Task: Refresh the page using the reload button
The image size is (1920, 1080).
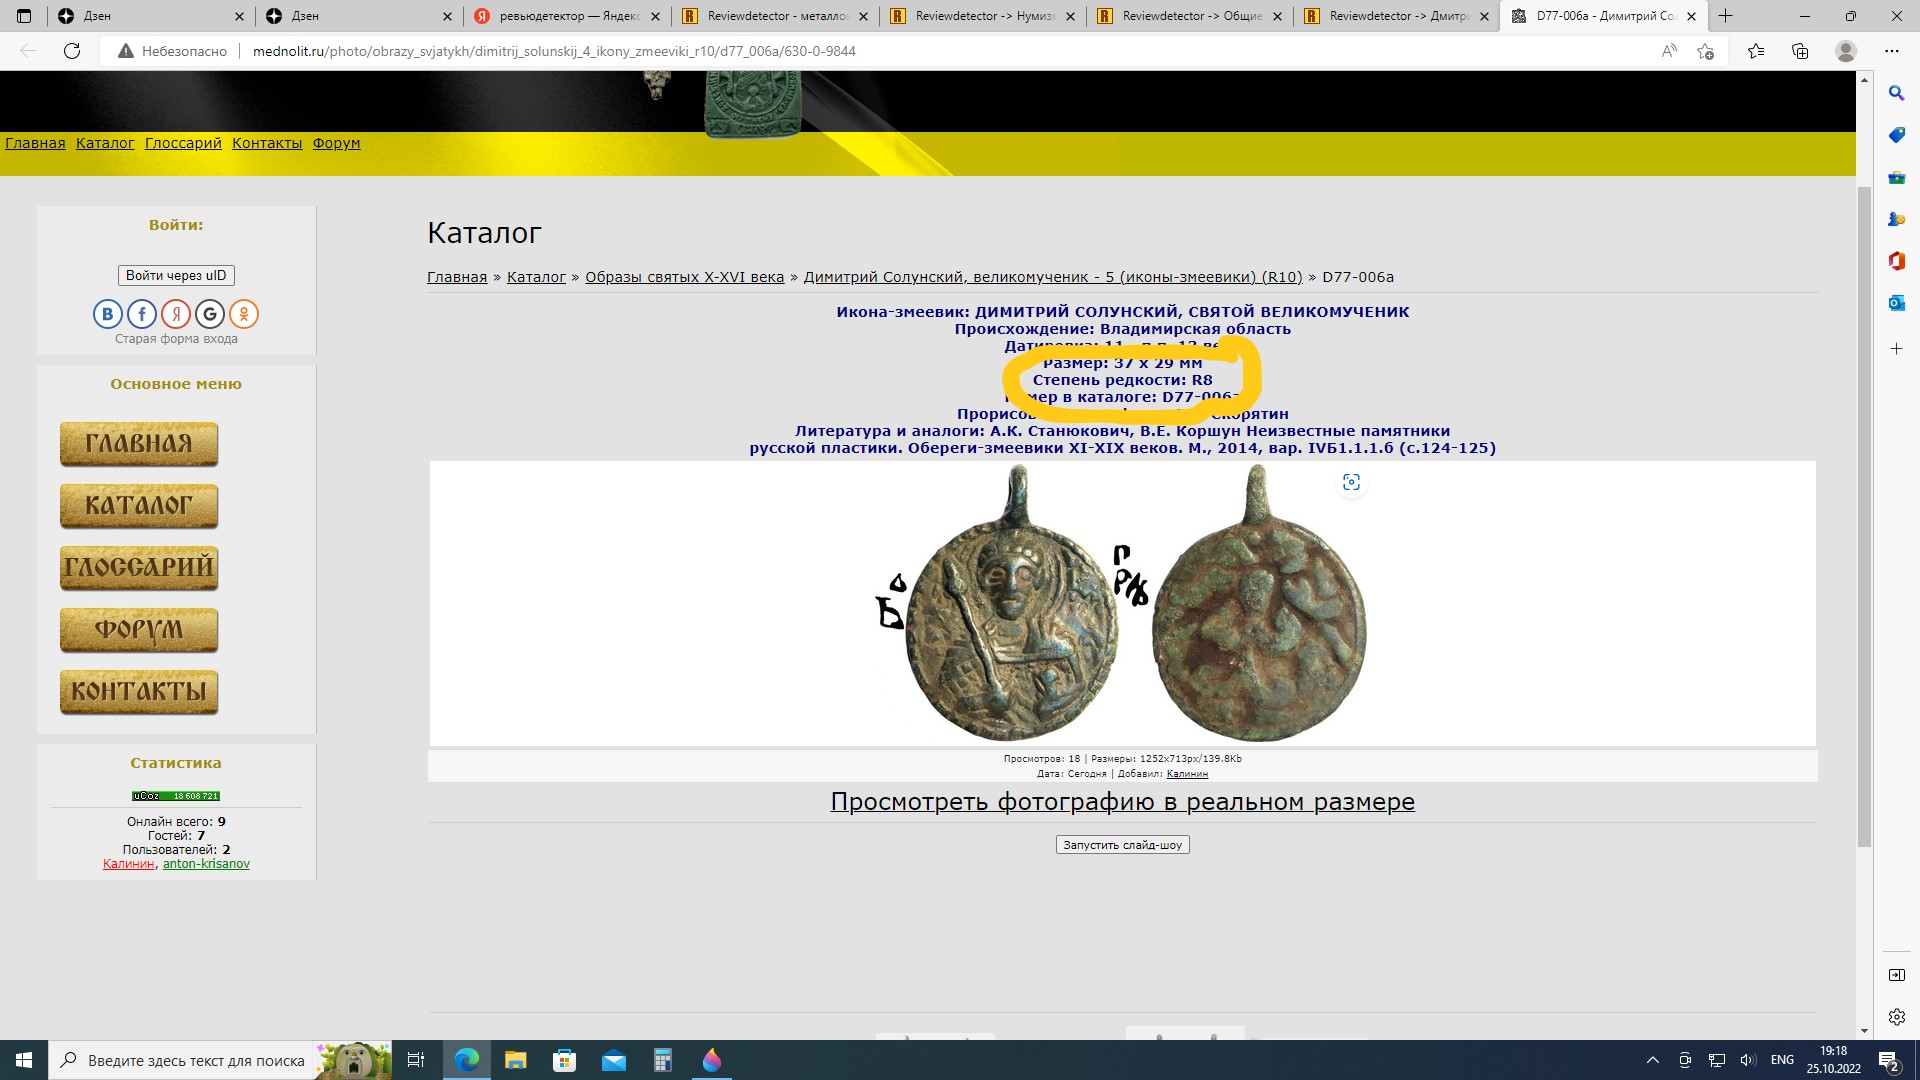Action: 72,51
